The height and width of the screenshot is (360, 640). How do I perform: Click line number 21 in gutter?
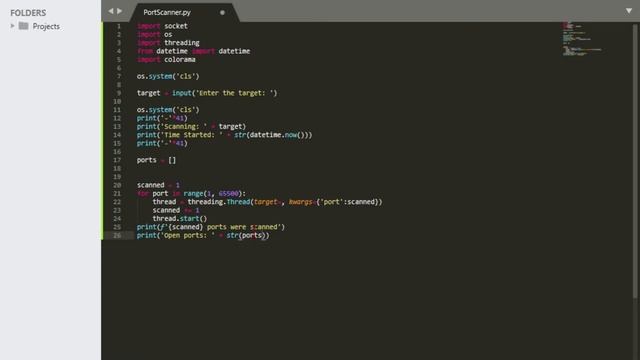coord(117,193)
